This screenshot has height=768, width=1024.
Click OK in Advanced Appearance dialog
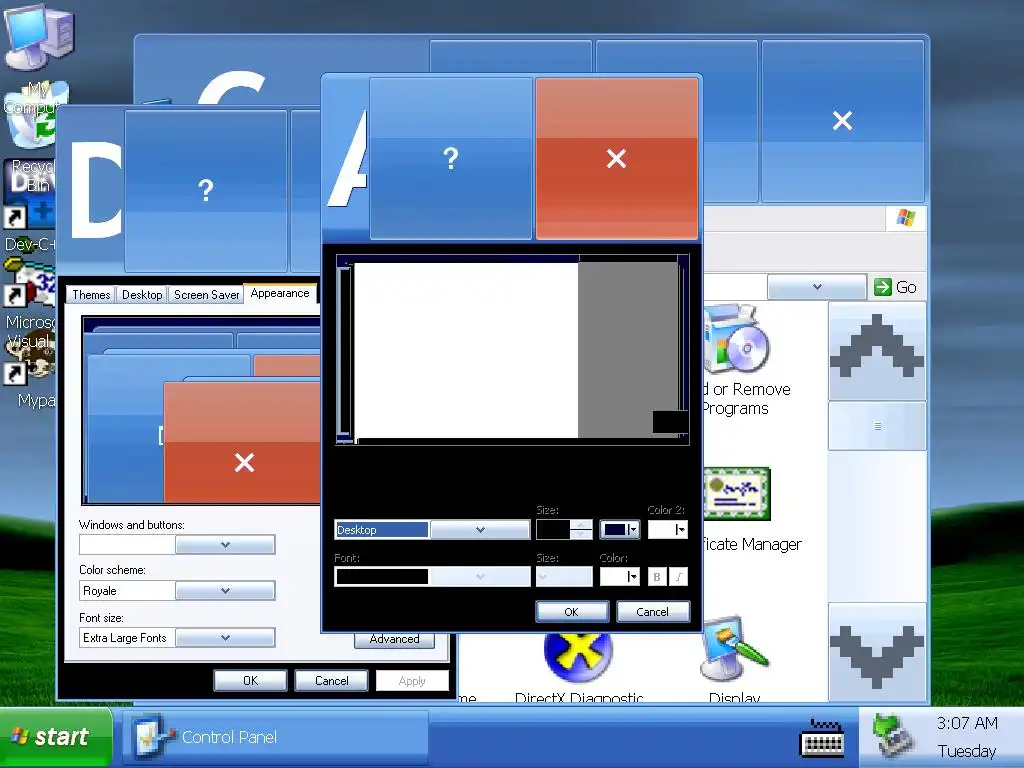click(571, 612)
